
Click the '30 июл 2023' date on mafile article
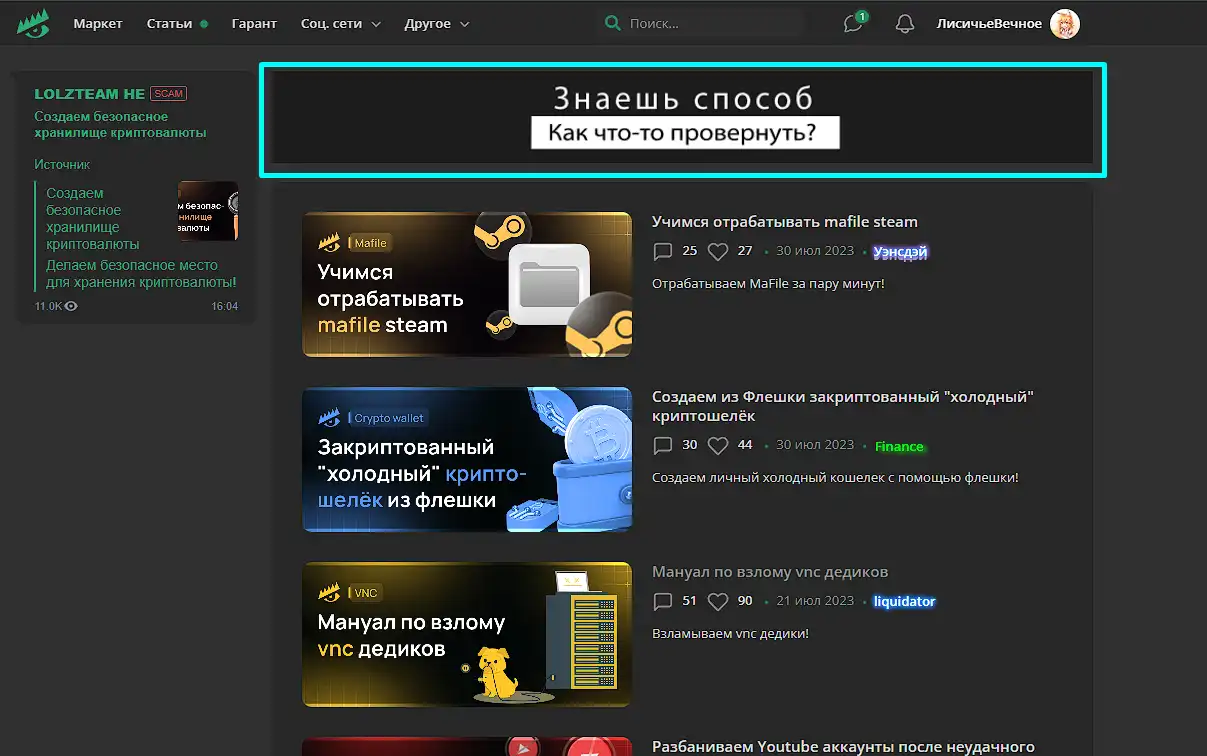tap(815, 250)
